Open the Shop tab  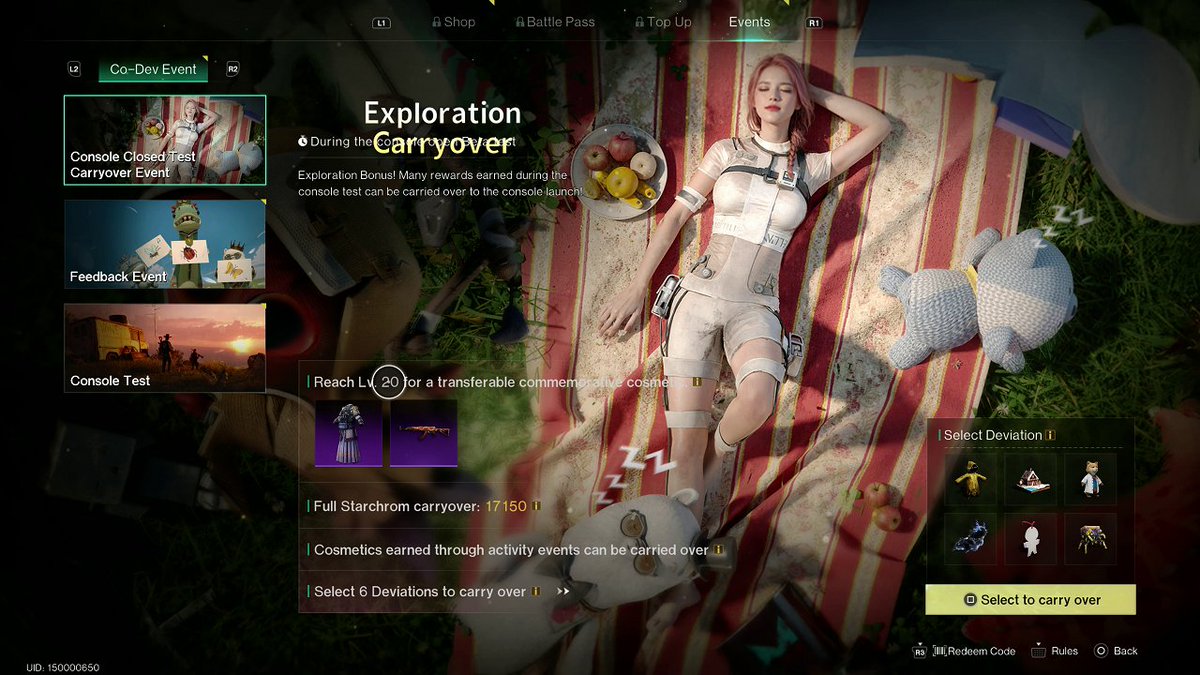point(453,22)
